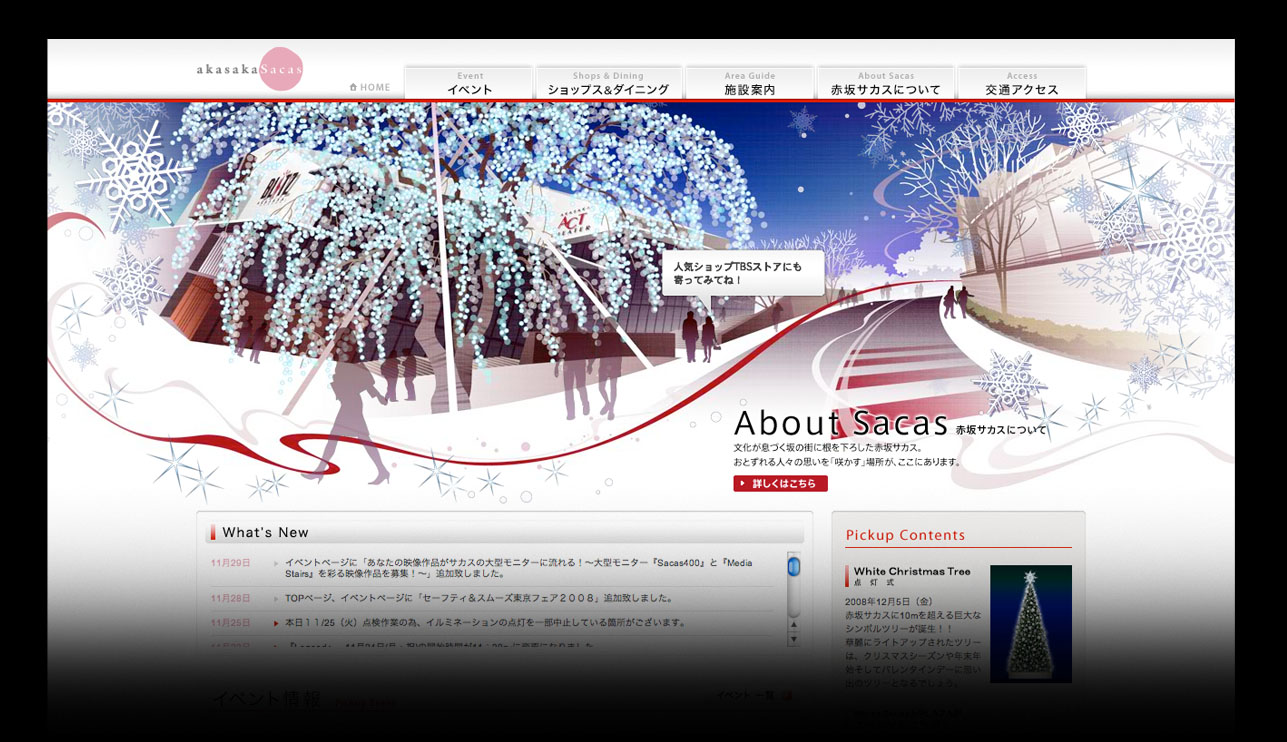Click the akasaka Sacas logo
Screen dimensions: 1287x742
[250, 69]
